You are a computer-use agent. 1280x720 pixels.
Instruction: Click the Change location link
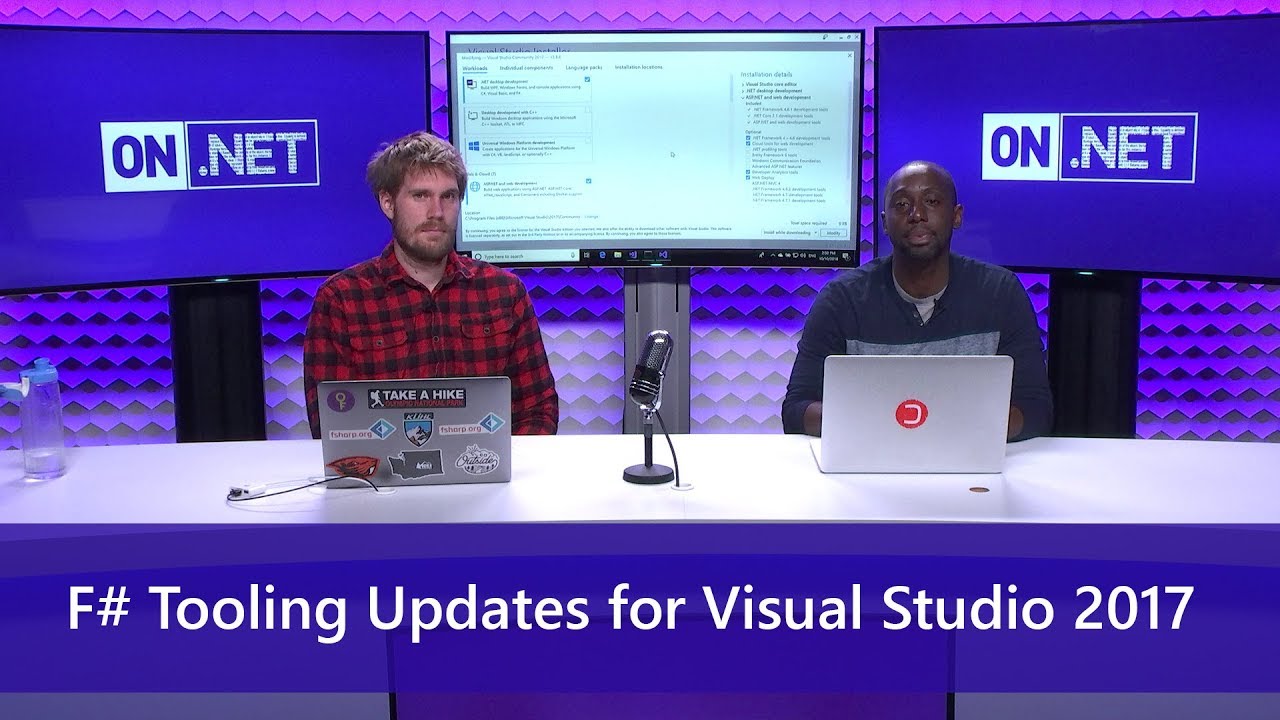click(591, 217)
